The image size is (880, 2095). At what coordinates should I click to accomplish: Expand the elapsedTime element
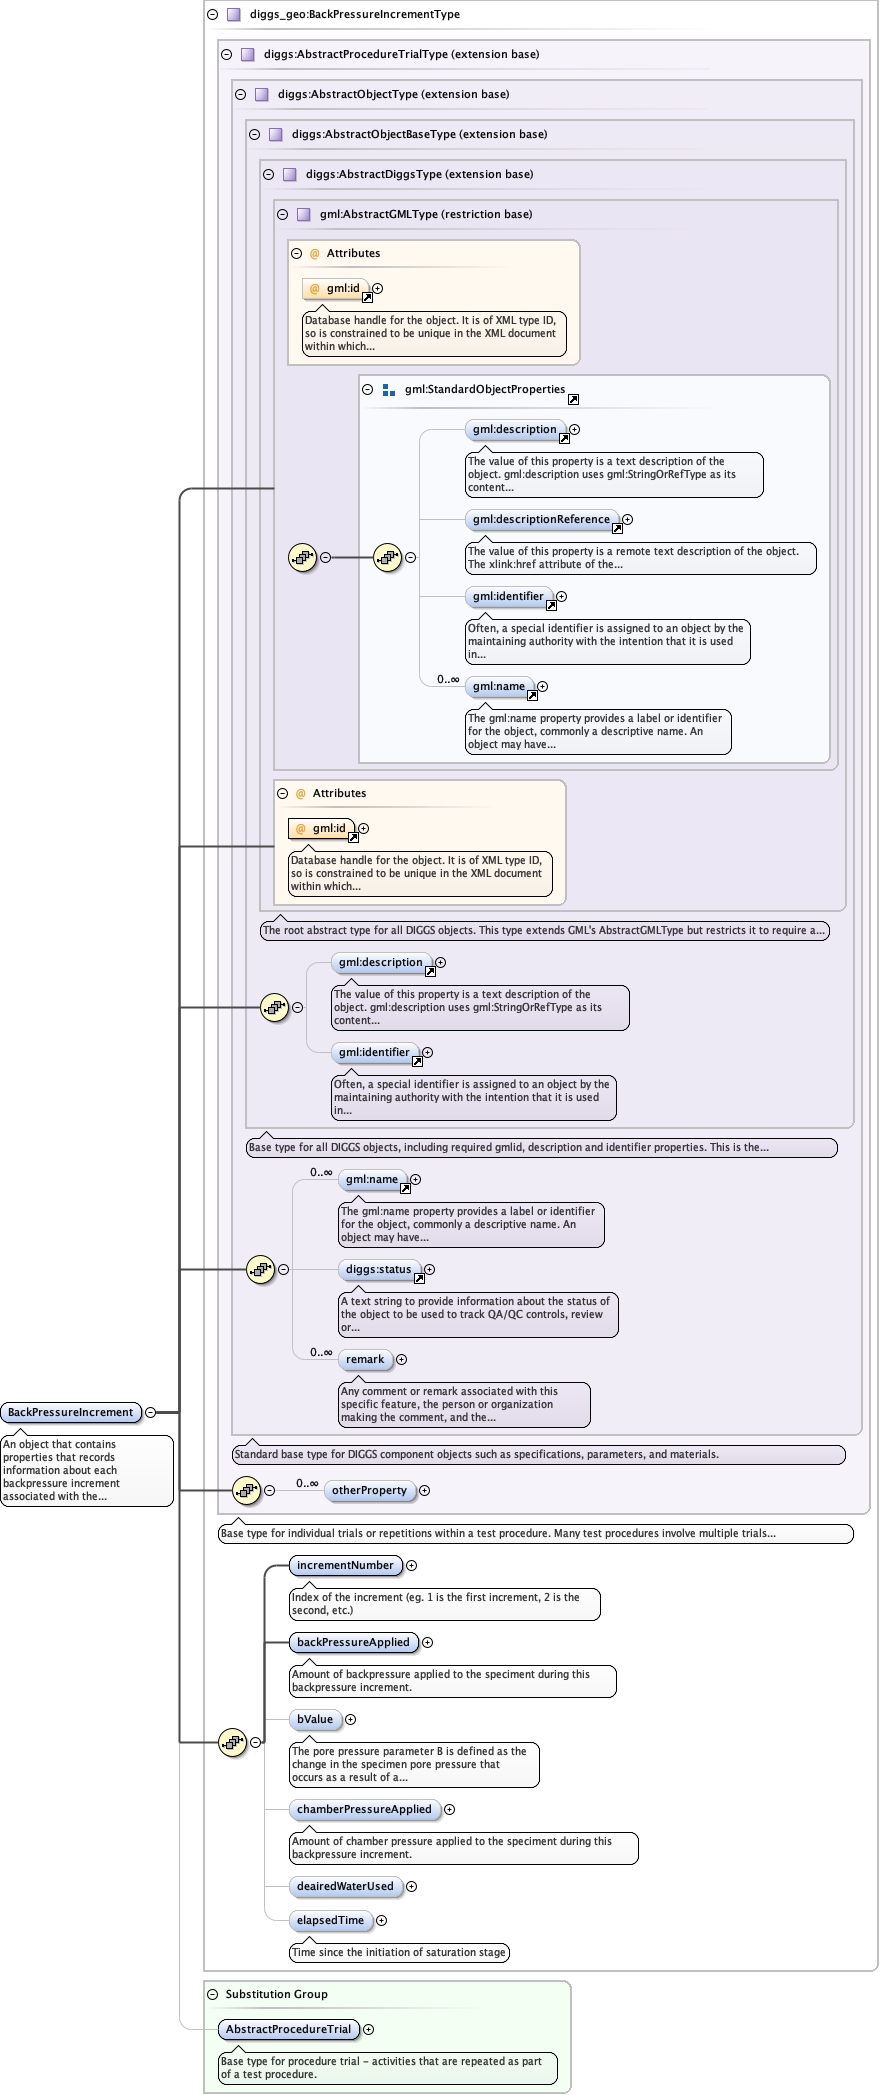pyautogui.click(x=381, y=1920)
